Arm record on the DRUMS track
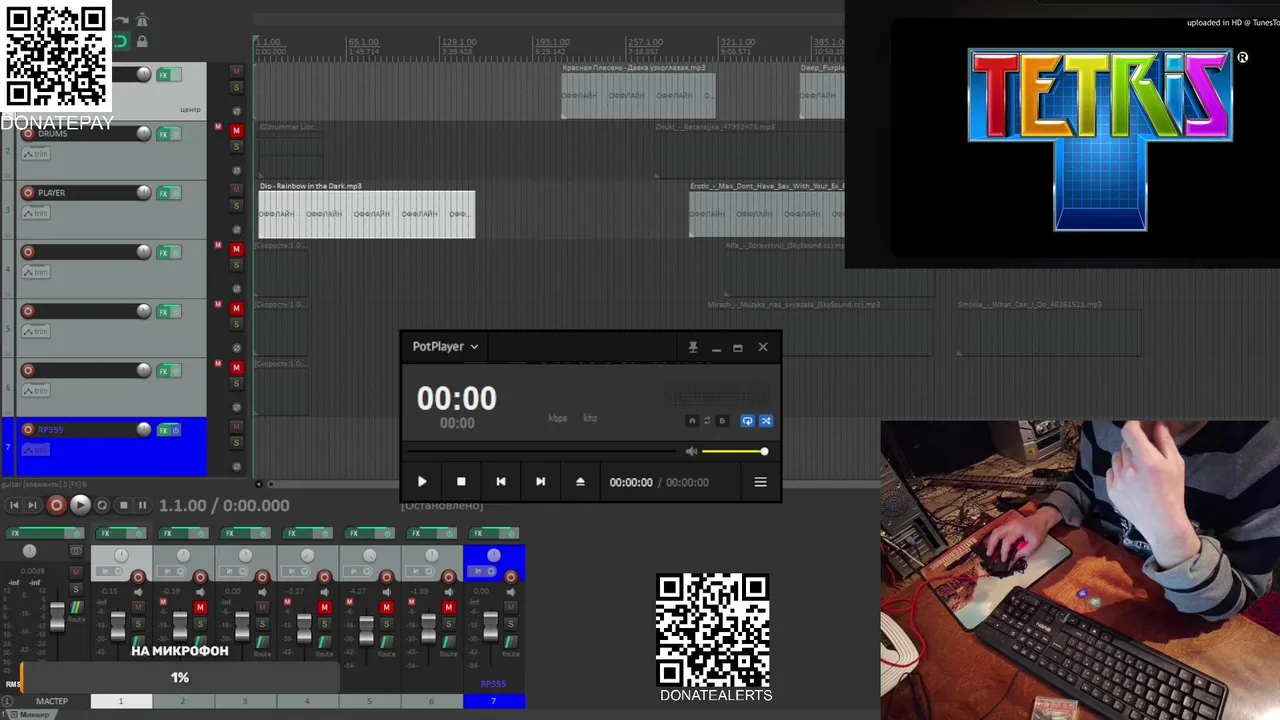Viewport: 1280px width, 720px height. click(28, 134)
